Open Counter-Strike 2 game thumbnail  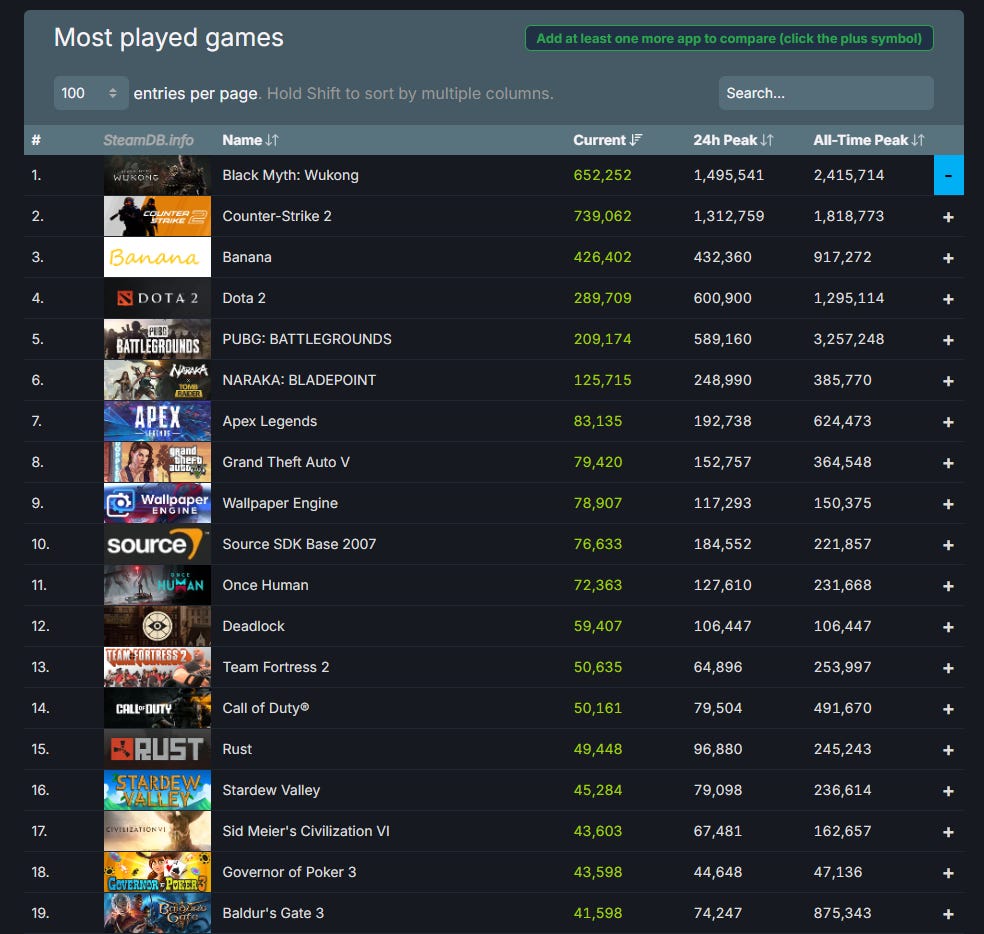[157, 216]
